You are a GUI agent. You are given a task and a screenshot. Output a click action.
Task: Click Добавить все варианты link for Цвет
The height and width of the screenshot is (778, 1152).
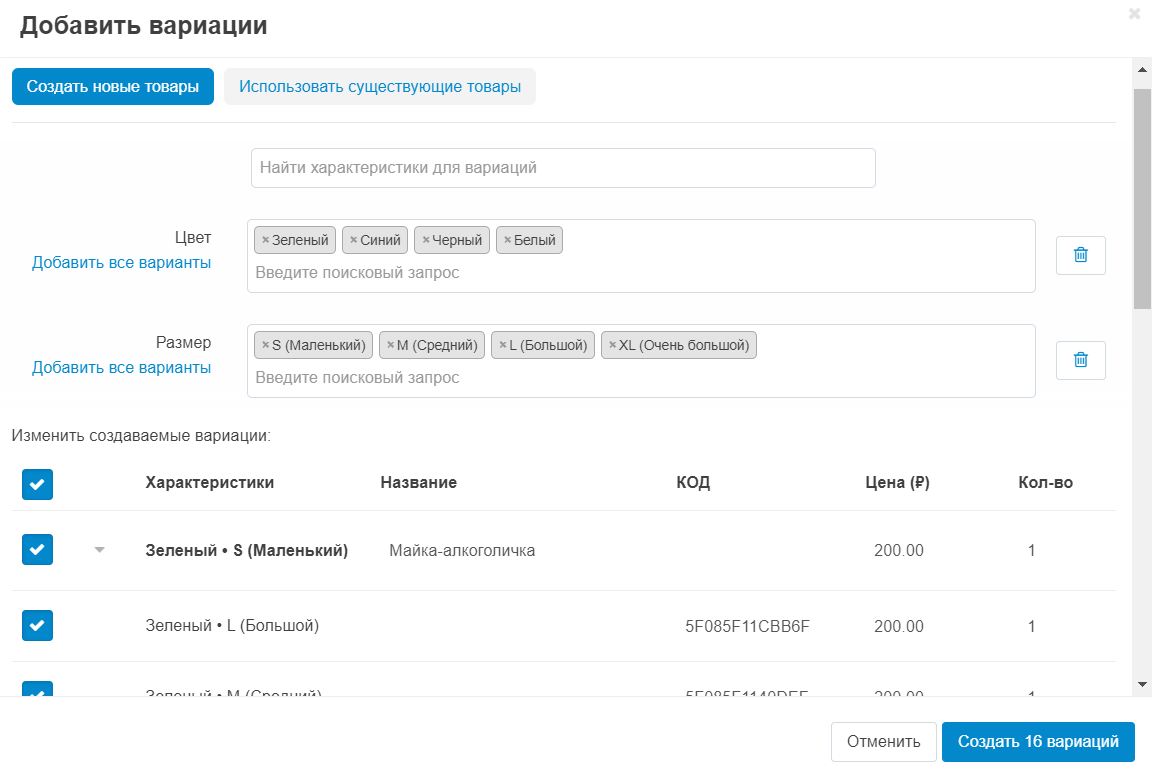[x=121, y=262]
